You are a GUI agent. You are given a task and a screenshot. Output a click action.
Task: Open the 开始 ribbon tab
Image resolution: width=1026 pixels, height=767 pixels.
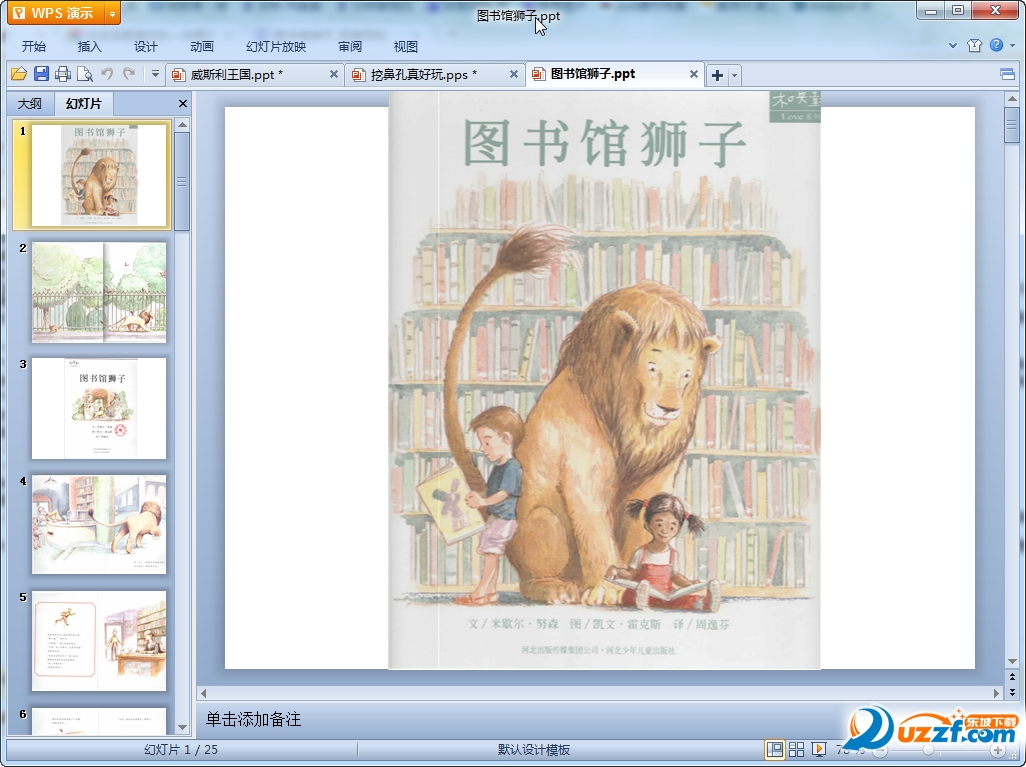pyautogui.click(x=33, y=46)
